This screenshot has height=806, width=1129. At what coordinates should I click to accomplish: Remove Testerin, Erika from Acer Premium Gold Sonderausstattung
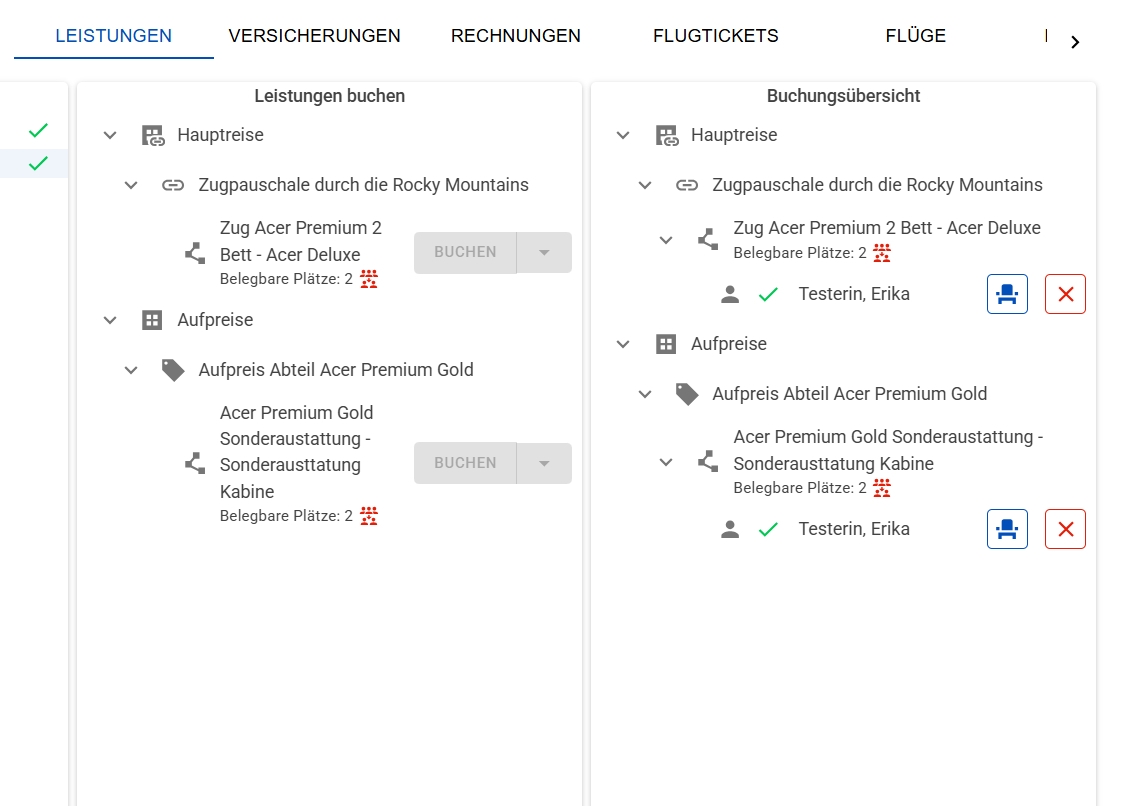click(1065, 529)
